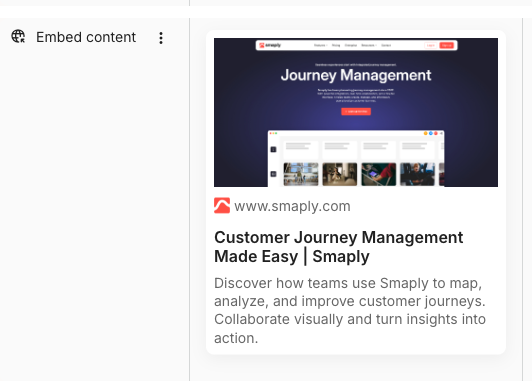This screenshot has width=532, height=381.
Task: Click the globe Embed content icon
Action: 18,36
